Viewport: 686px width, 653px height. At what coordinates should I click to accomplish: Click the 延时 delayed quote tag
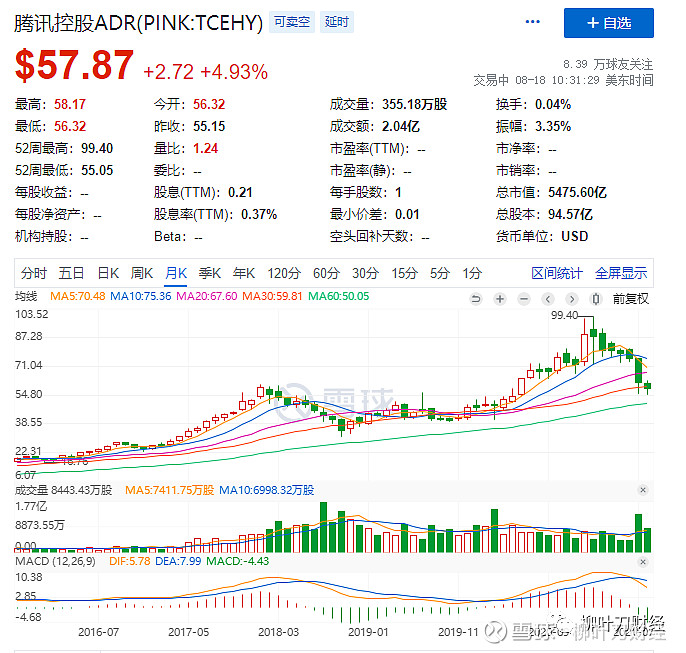pyautogui.click(x=336, y=22)
